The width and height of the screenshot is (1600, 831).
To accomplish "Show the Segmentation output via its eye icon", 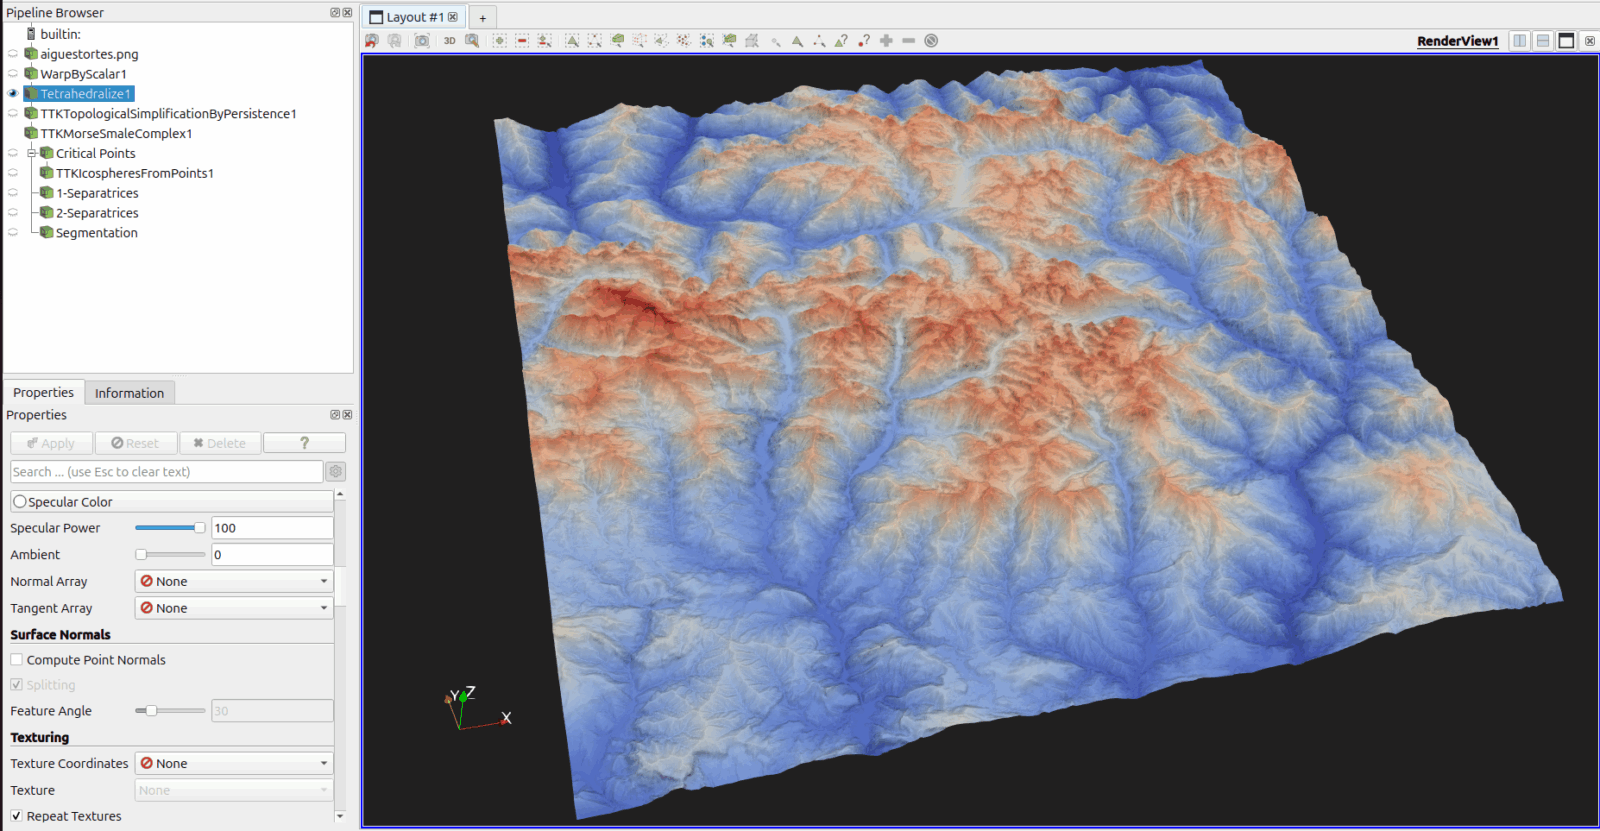I will pos(13,233).
